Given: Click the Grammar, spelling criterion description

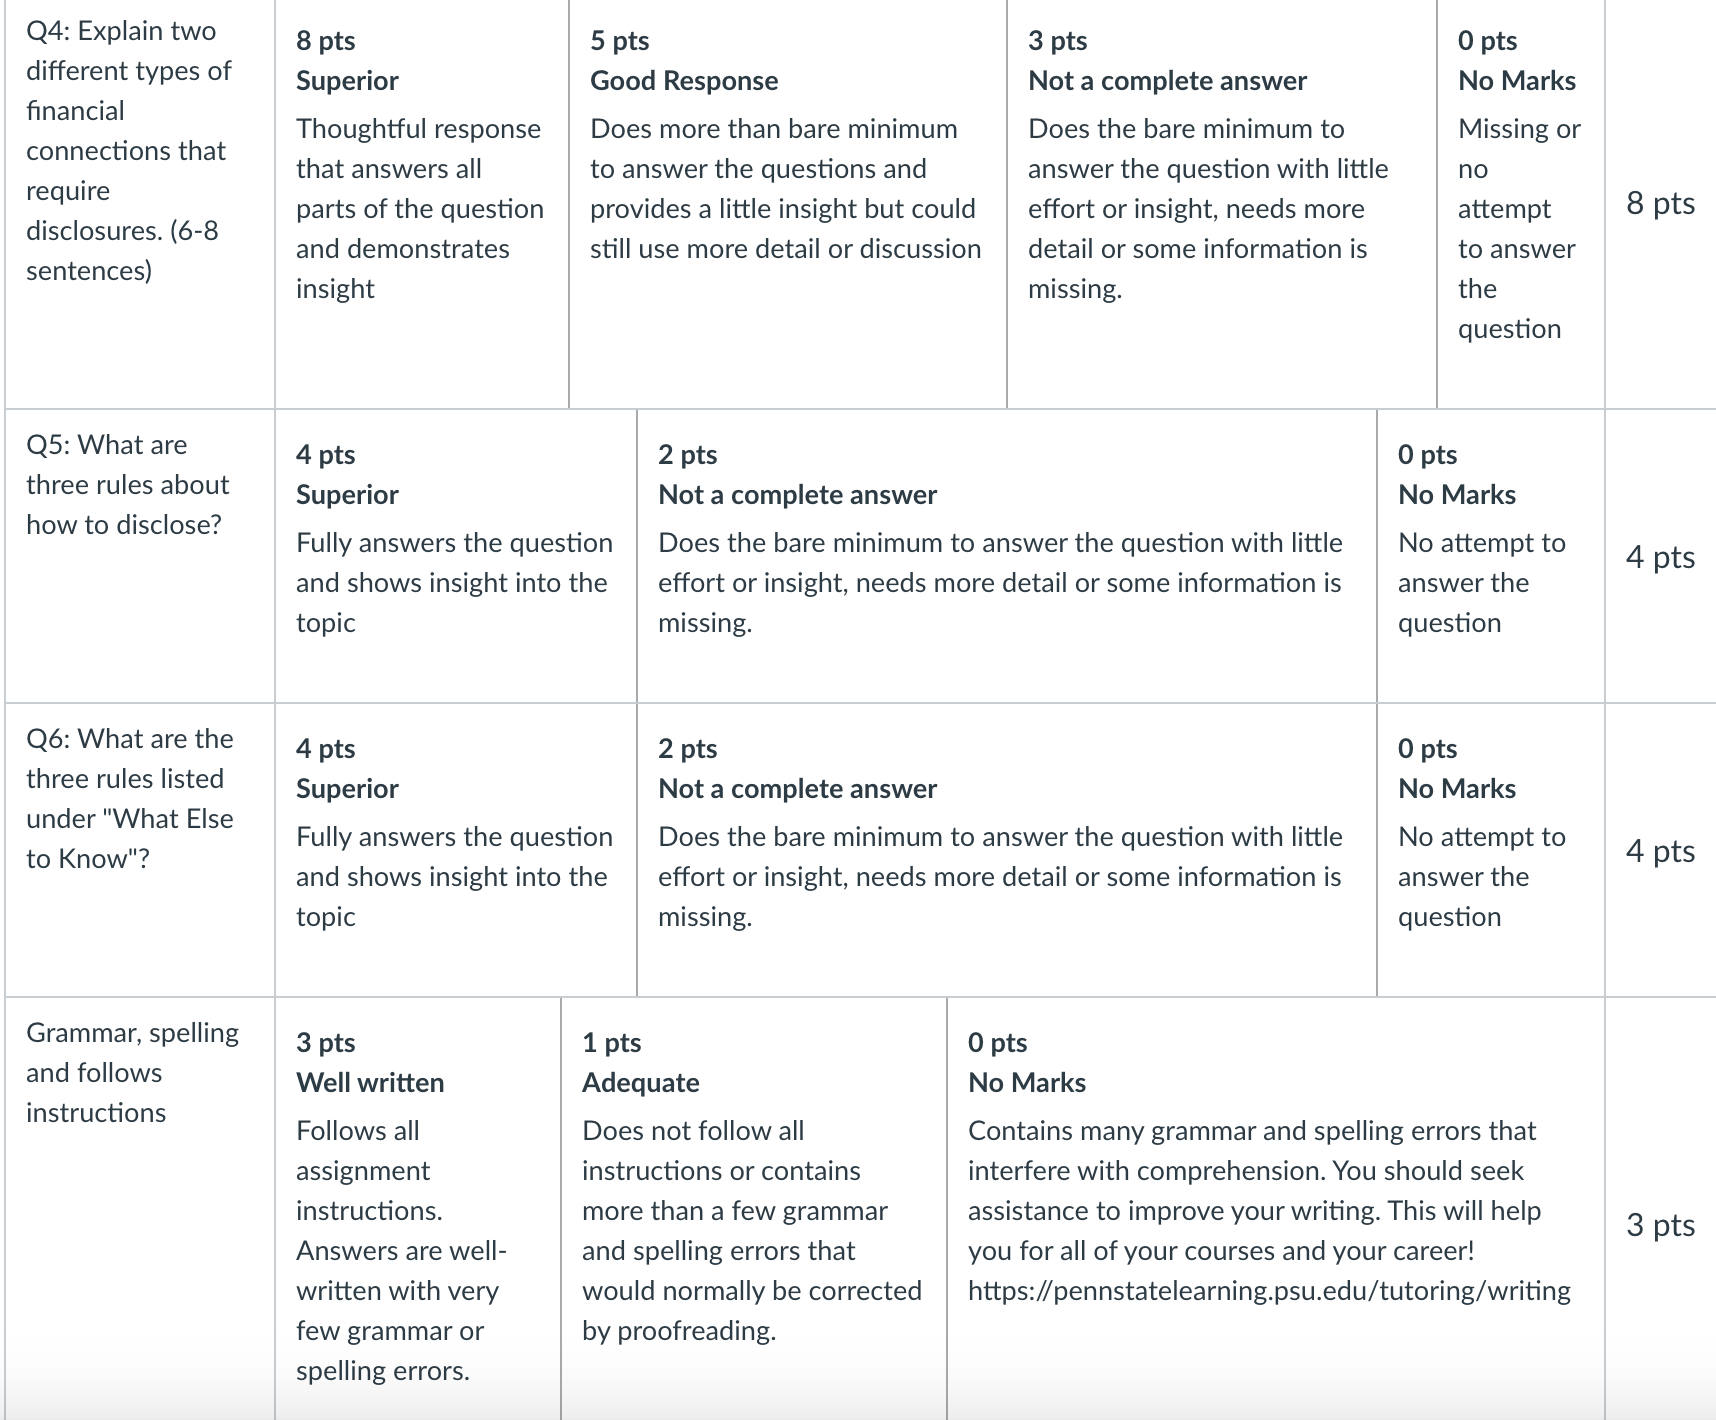Looking at the screenshot, I should 132,1073.
